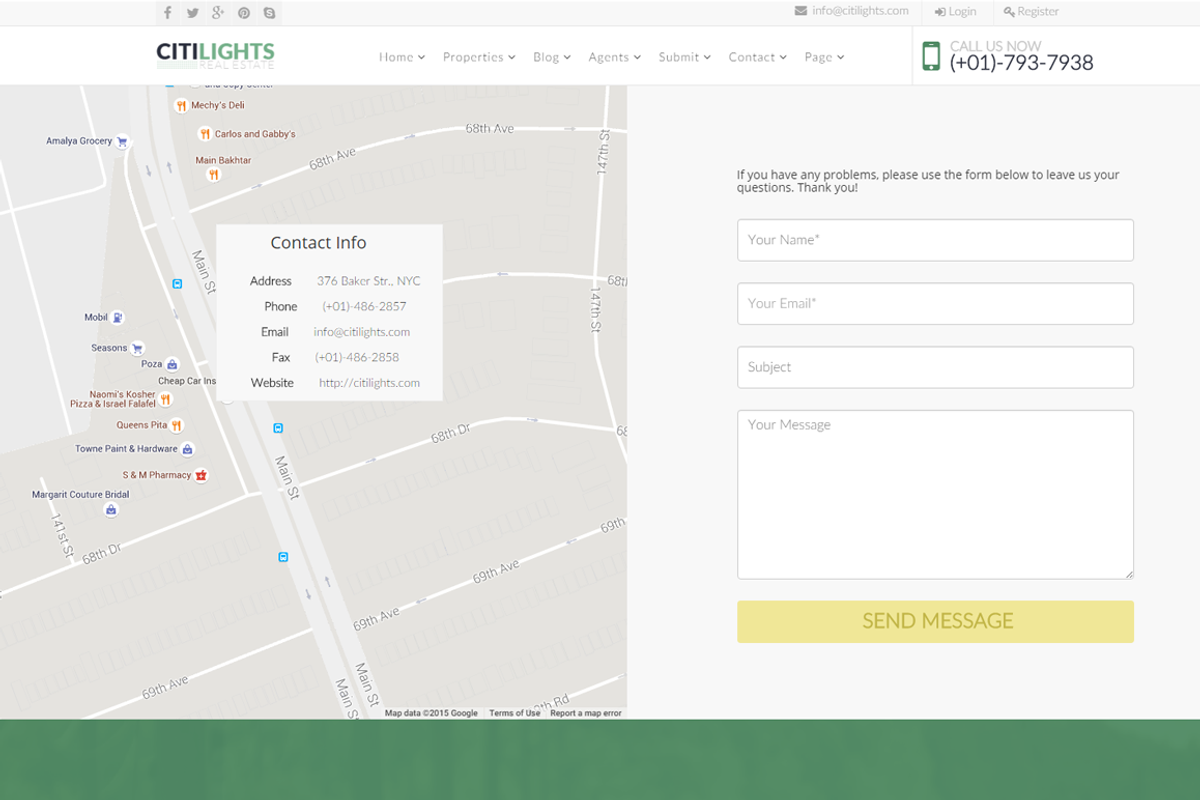The height and width of the screenshot is (800, 1200).
Task: Click the Cheap Car Ins map label
Action: click(187, 381)
